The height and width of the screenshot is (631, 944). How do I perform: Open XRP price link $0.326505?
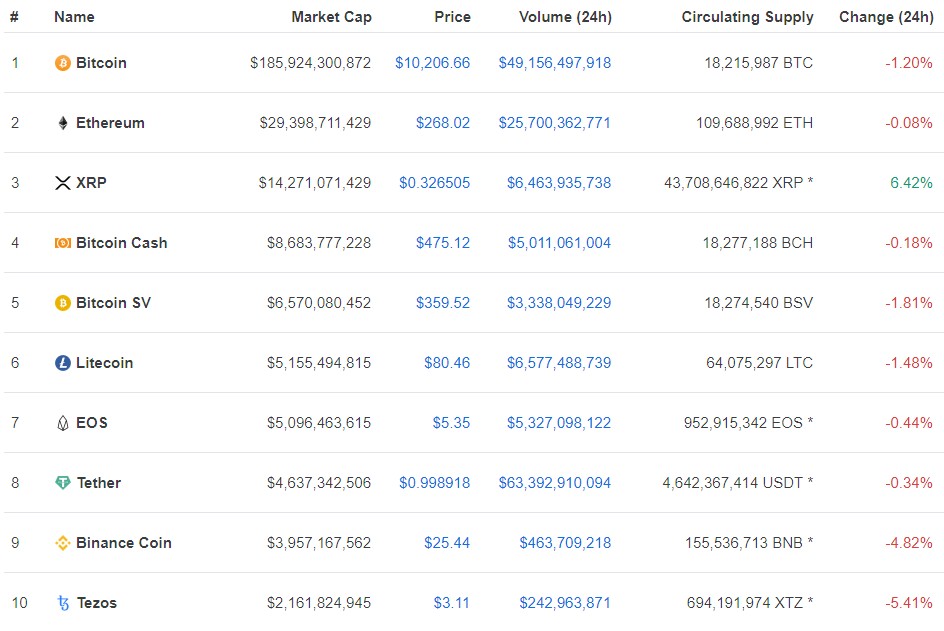coord(435,183)
